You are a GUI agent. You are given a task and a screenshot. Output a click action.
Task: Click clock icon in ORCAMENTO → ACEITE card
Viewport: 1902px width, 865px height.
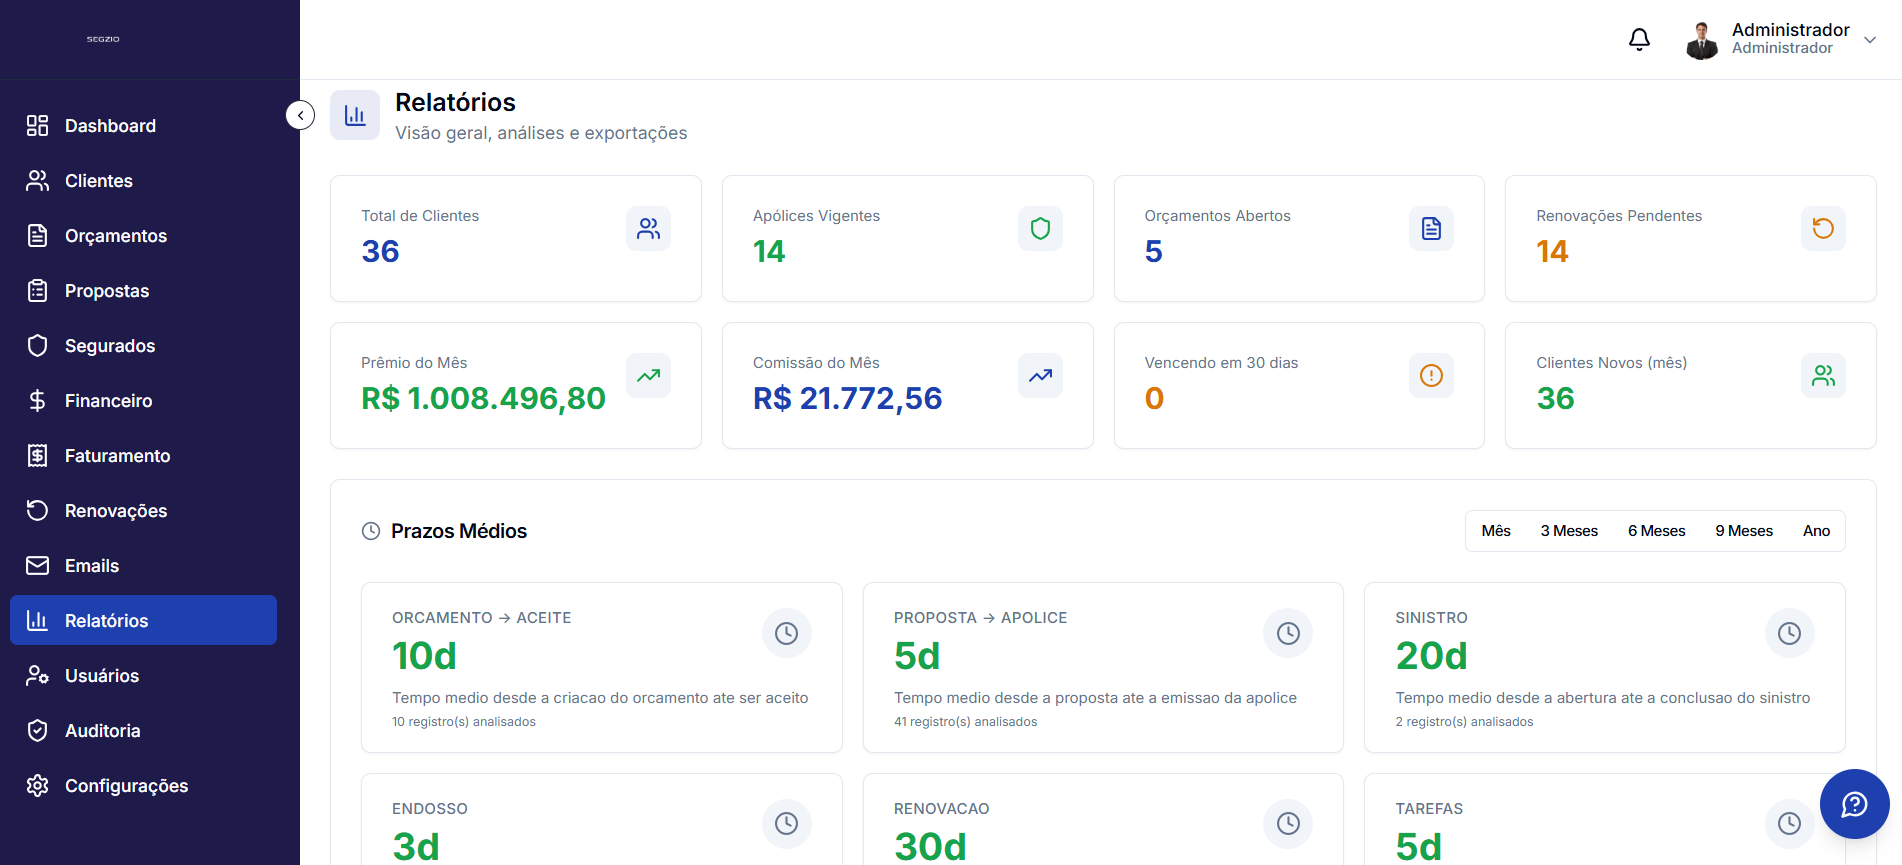point(786,633)
